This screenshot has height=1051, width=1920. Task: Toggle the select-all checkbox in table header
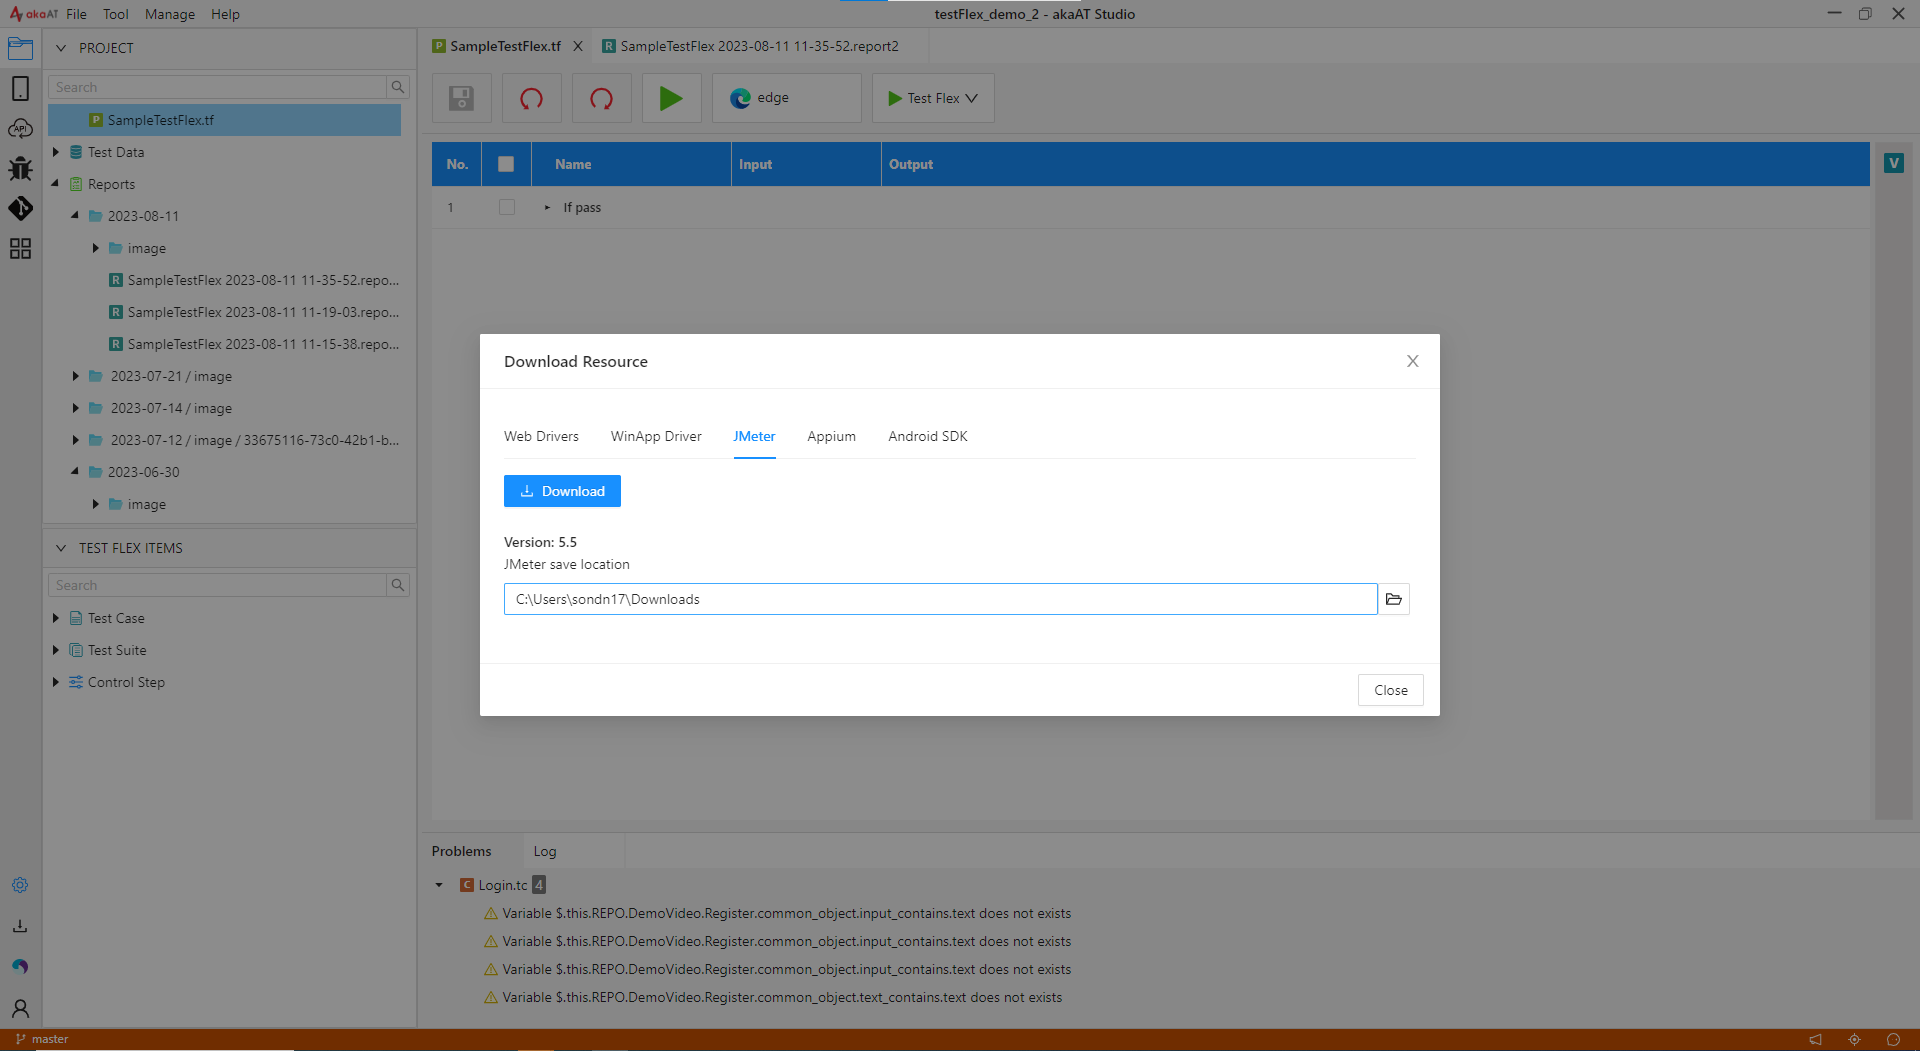tap(506, 164)
